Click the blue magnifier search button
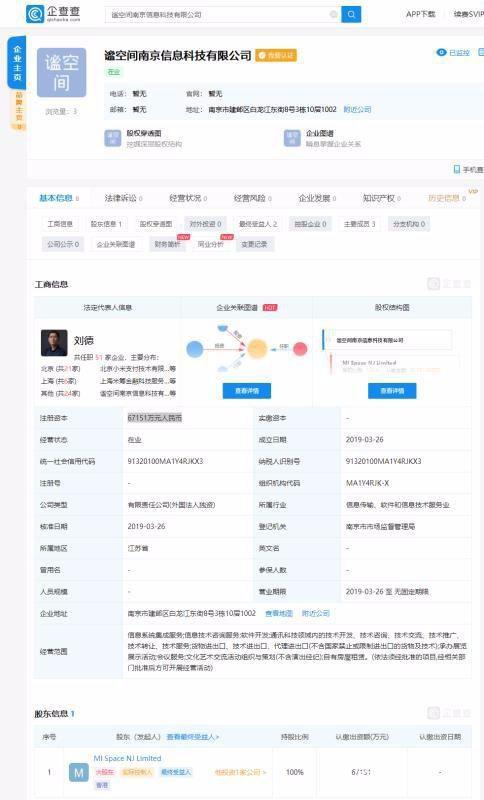 pyautogui.click(x=351, y=14)
